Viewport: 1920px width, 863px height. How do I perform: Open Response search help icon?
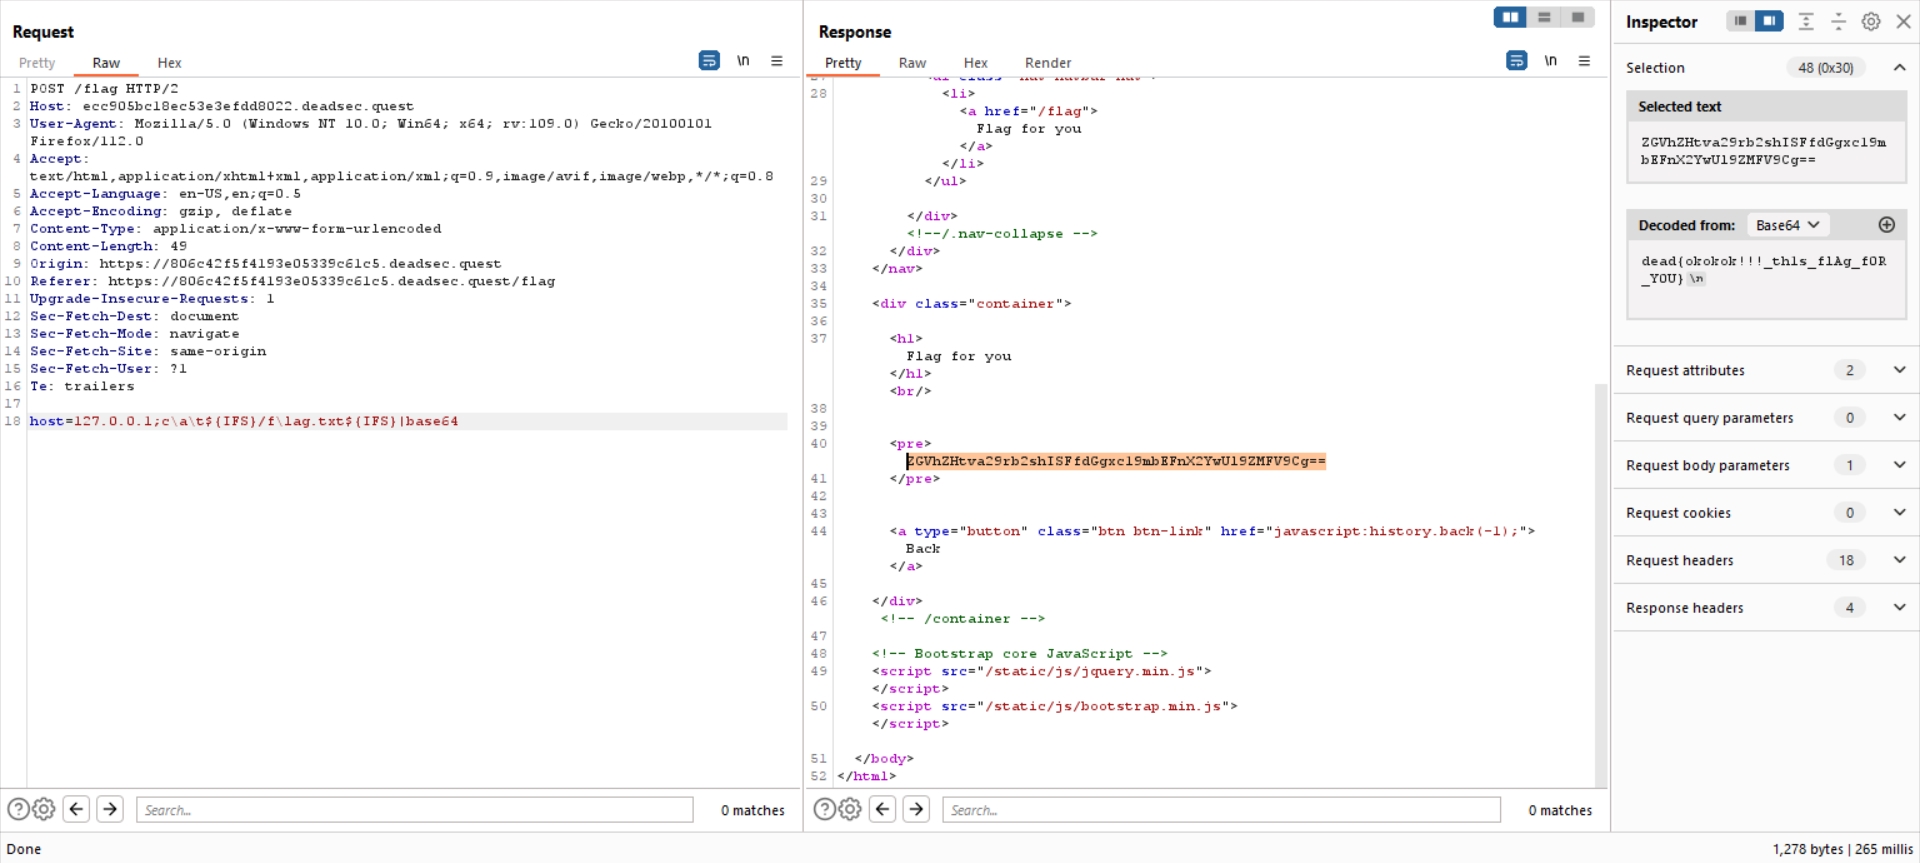pos(824,809)
